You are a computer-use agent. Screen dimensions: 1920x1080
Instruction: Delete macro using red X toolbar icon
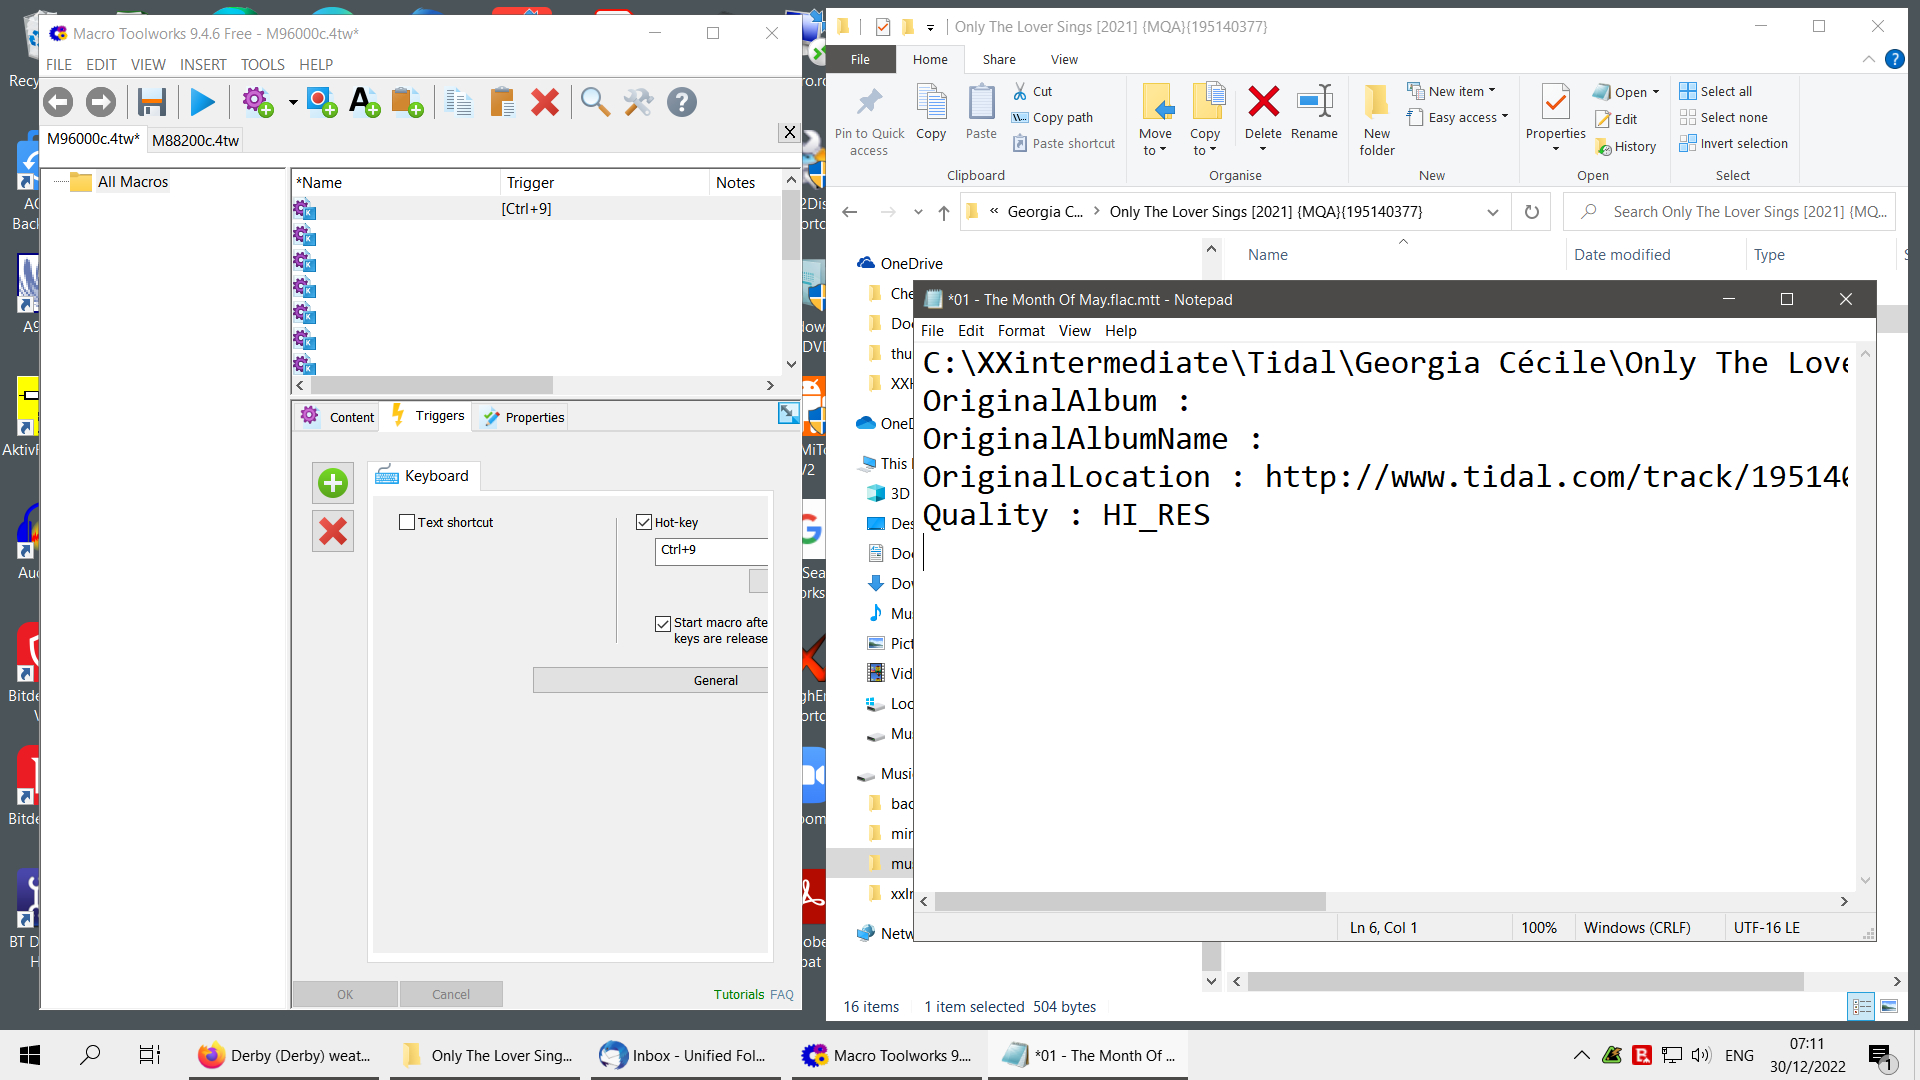click(x=545, y=102)
